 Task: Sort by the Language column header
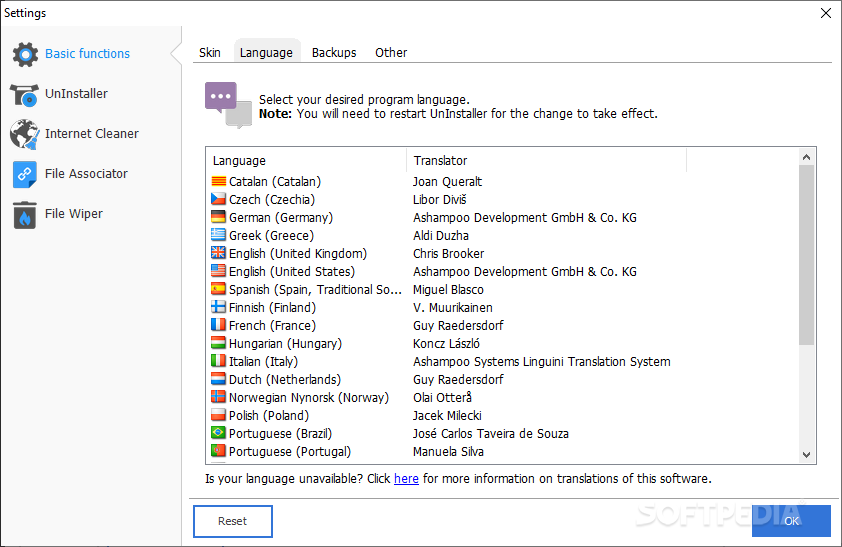tap(306, 161)
